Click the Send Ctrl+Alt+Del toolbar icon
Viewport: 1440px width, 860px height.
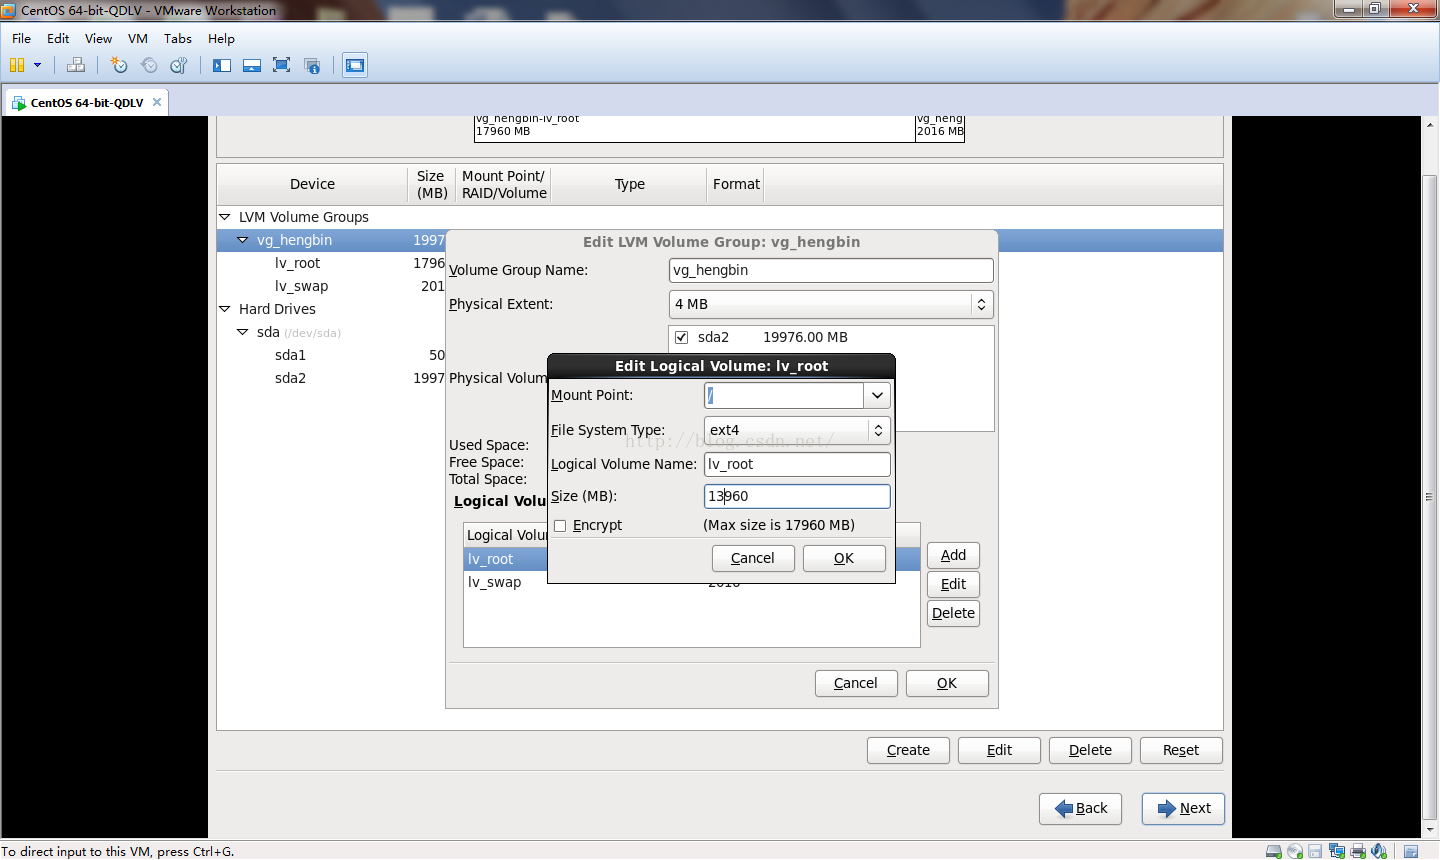coord(76,65)
